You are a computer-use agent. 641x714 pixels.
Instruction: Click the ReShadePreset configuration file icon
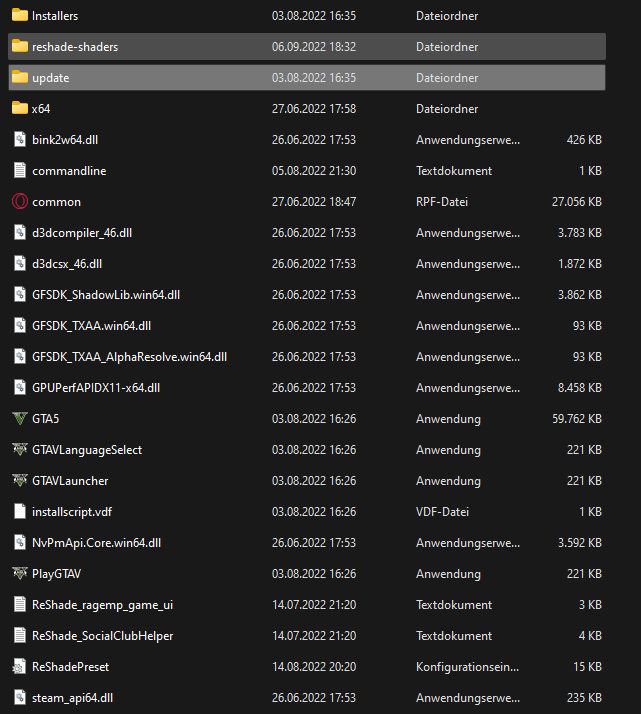click(x=20, y=667)
